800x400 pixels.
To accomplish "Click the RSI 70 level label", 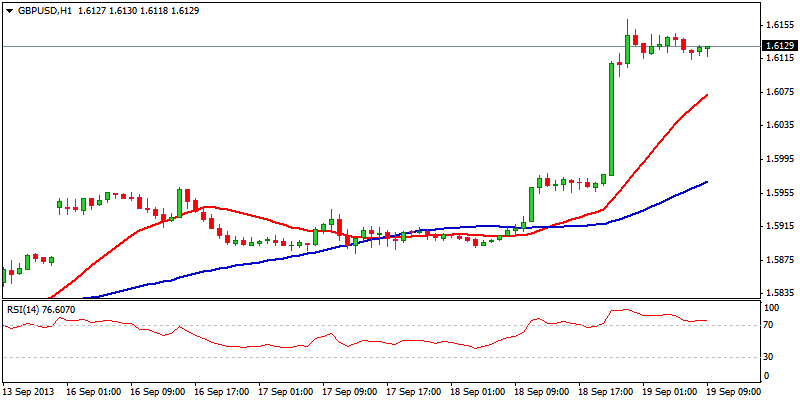I will point(769,324).
